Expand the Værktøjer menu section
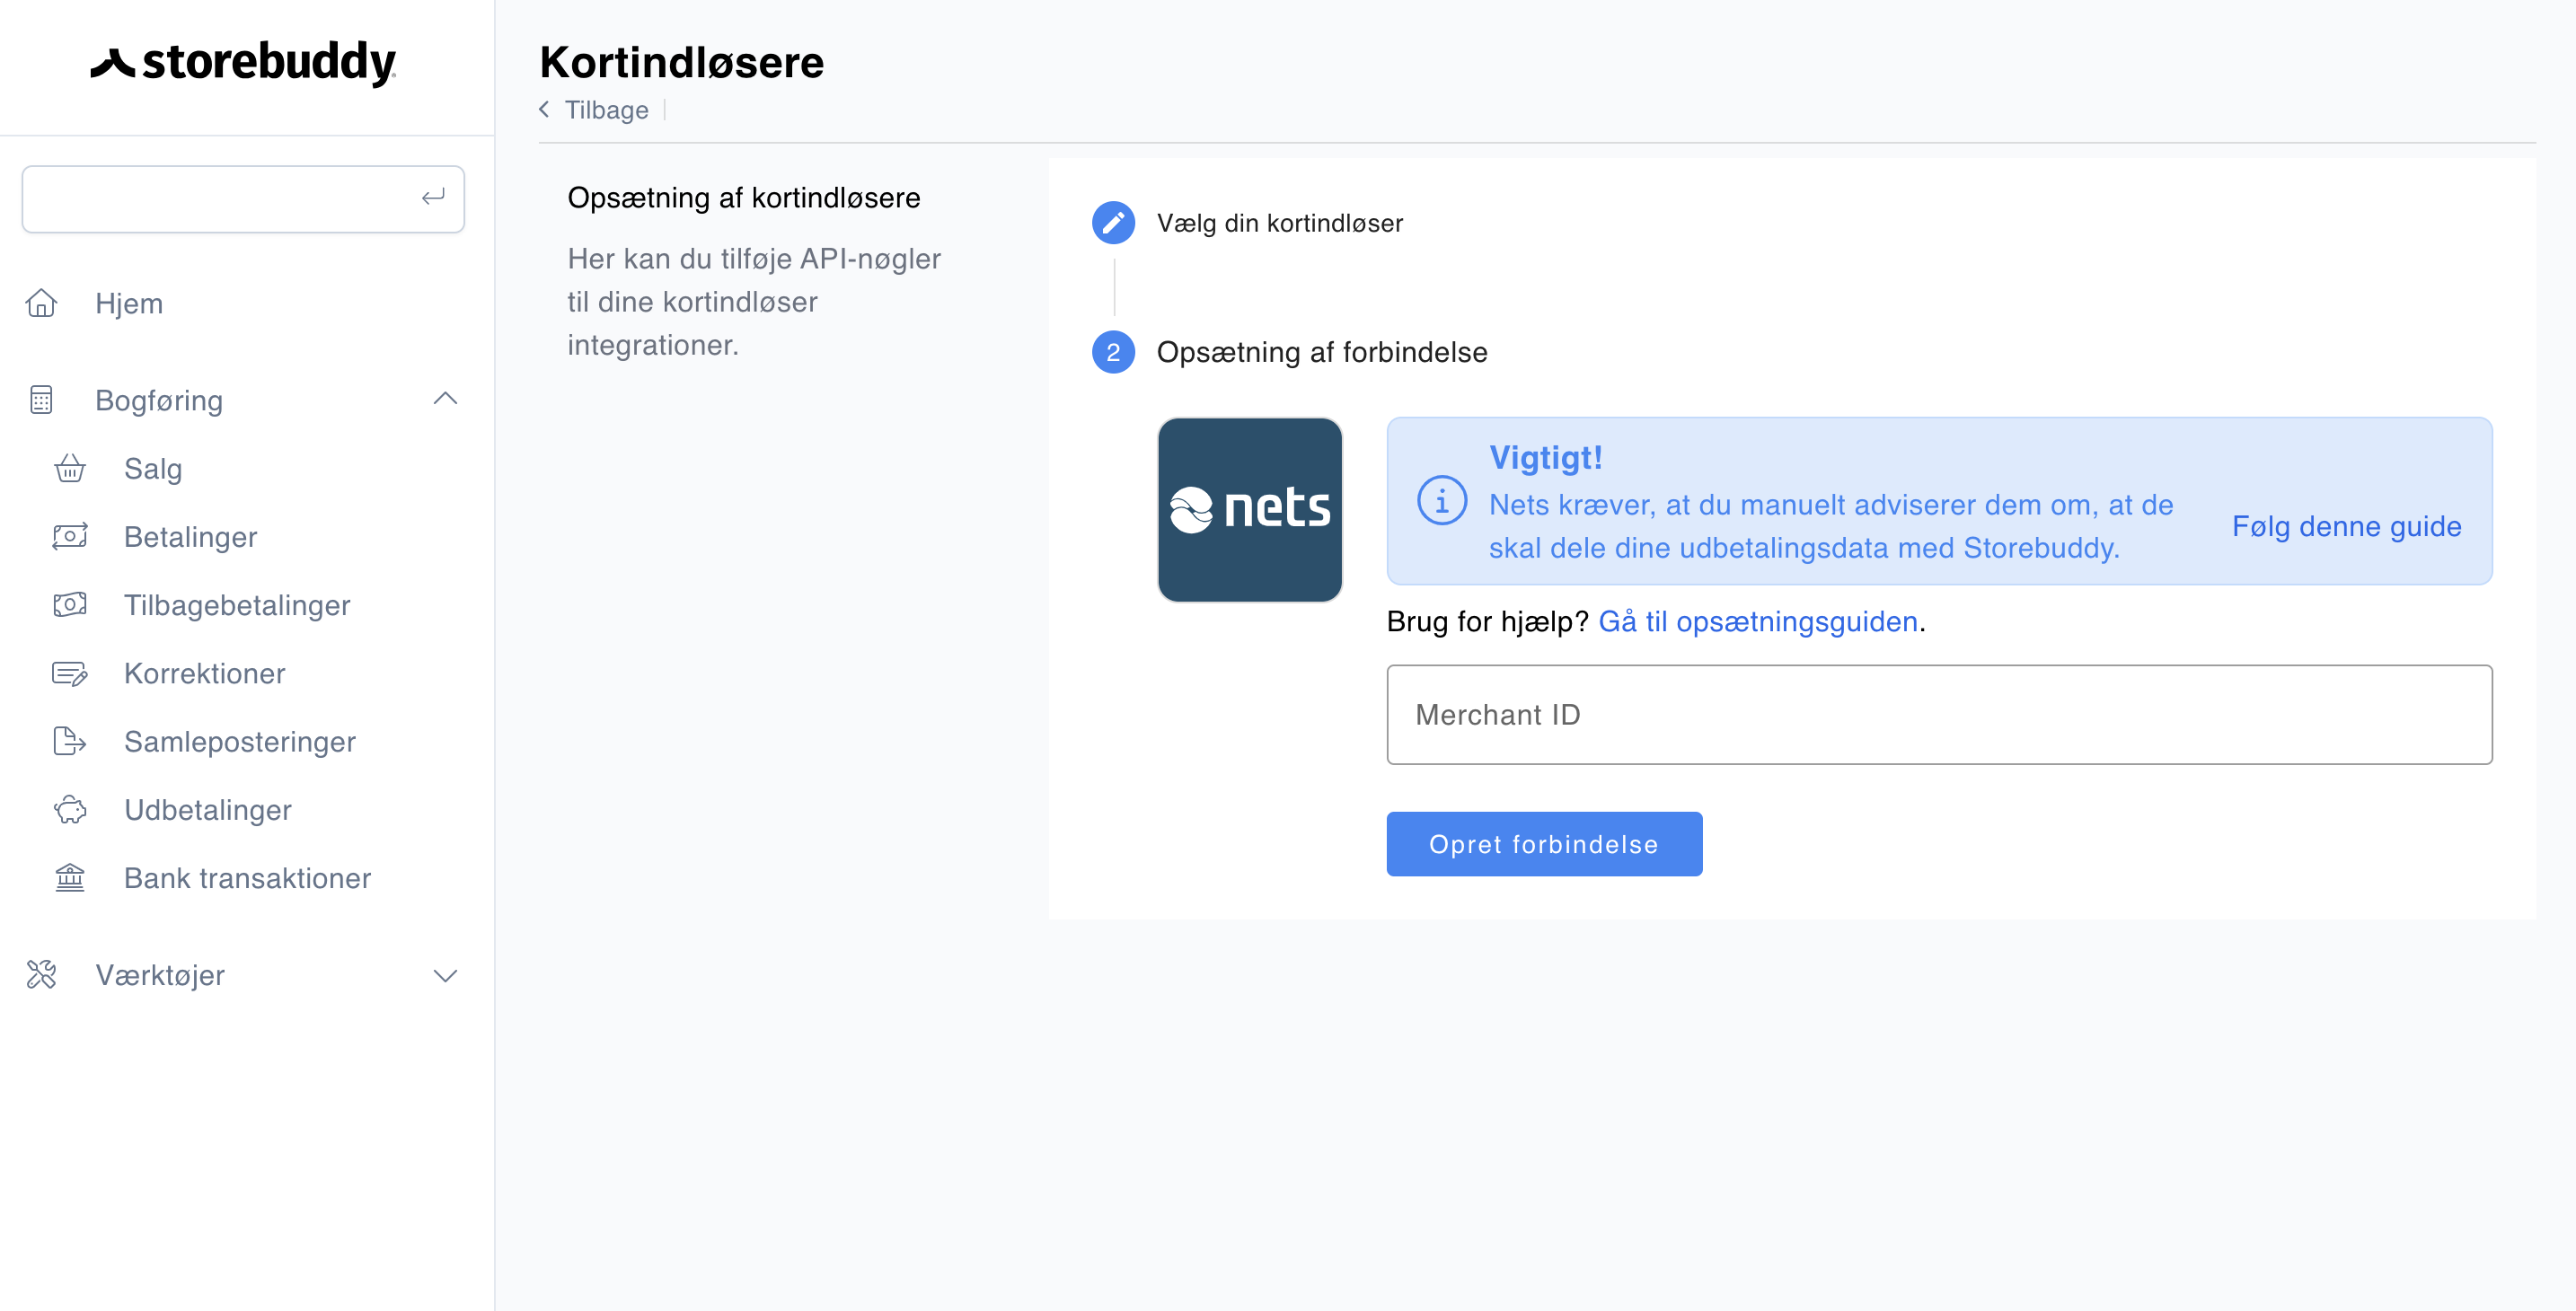 tap(445, 975)
